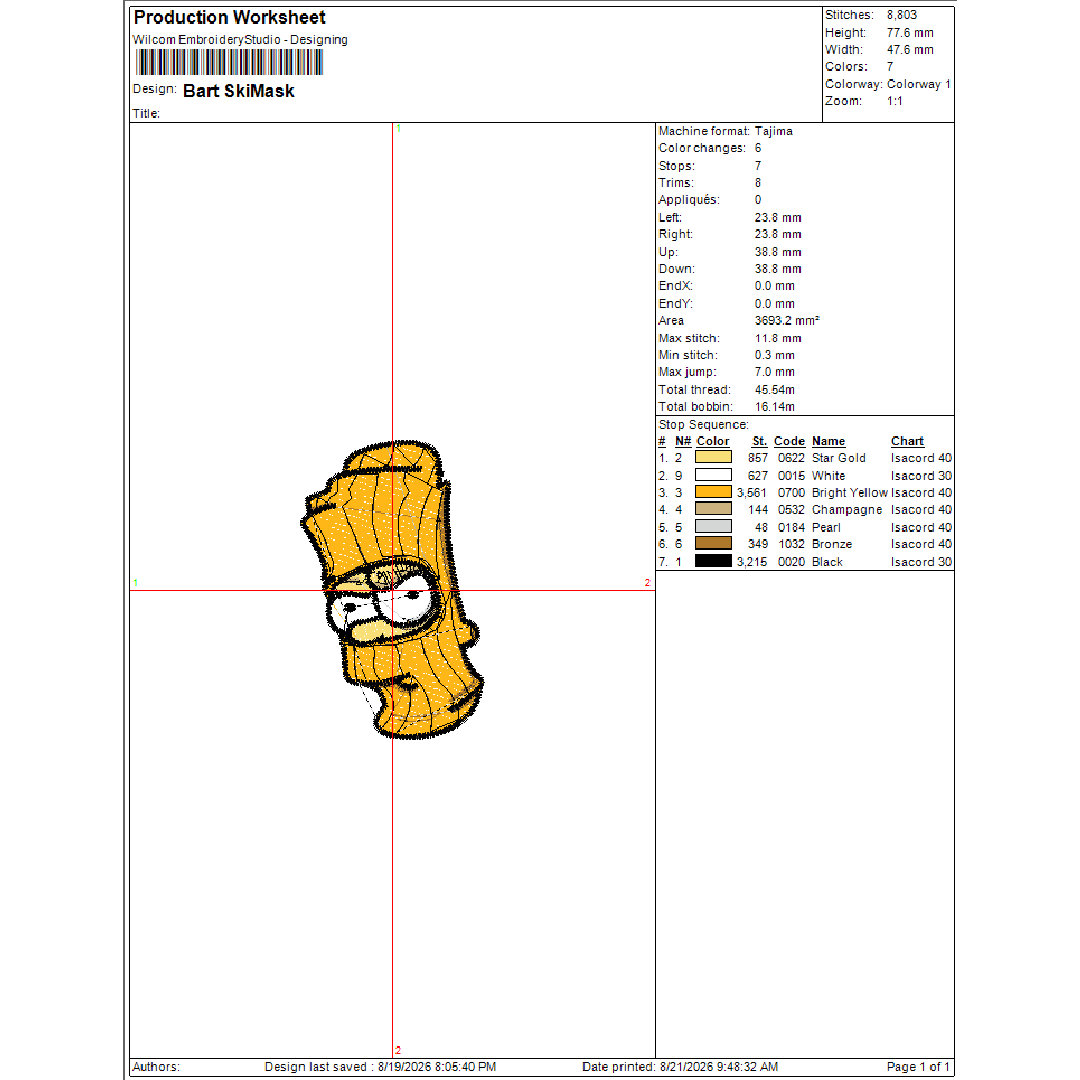This screenshot has width=1080, height=1080.
Task: Click the zoom value '1:1'
Action: (x=895, y=101)
